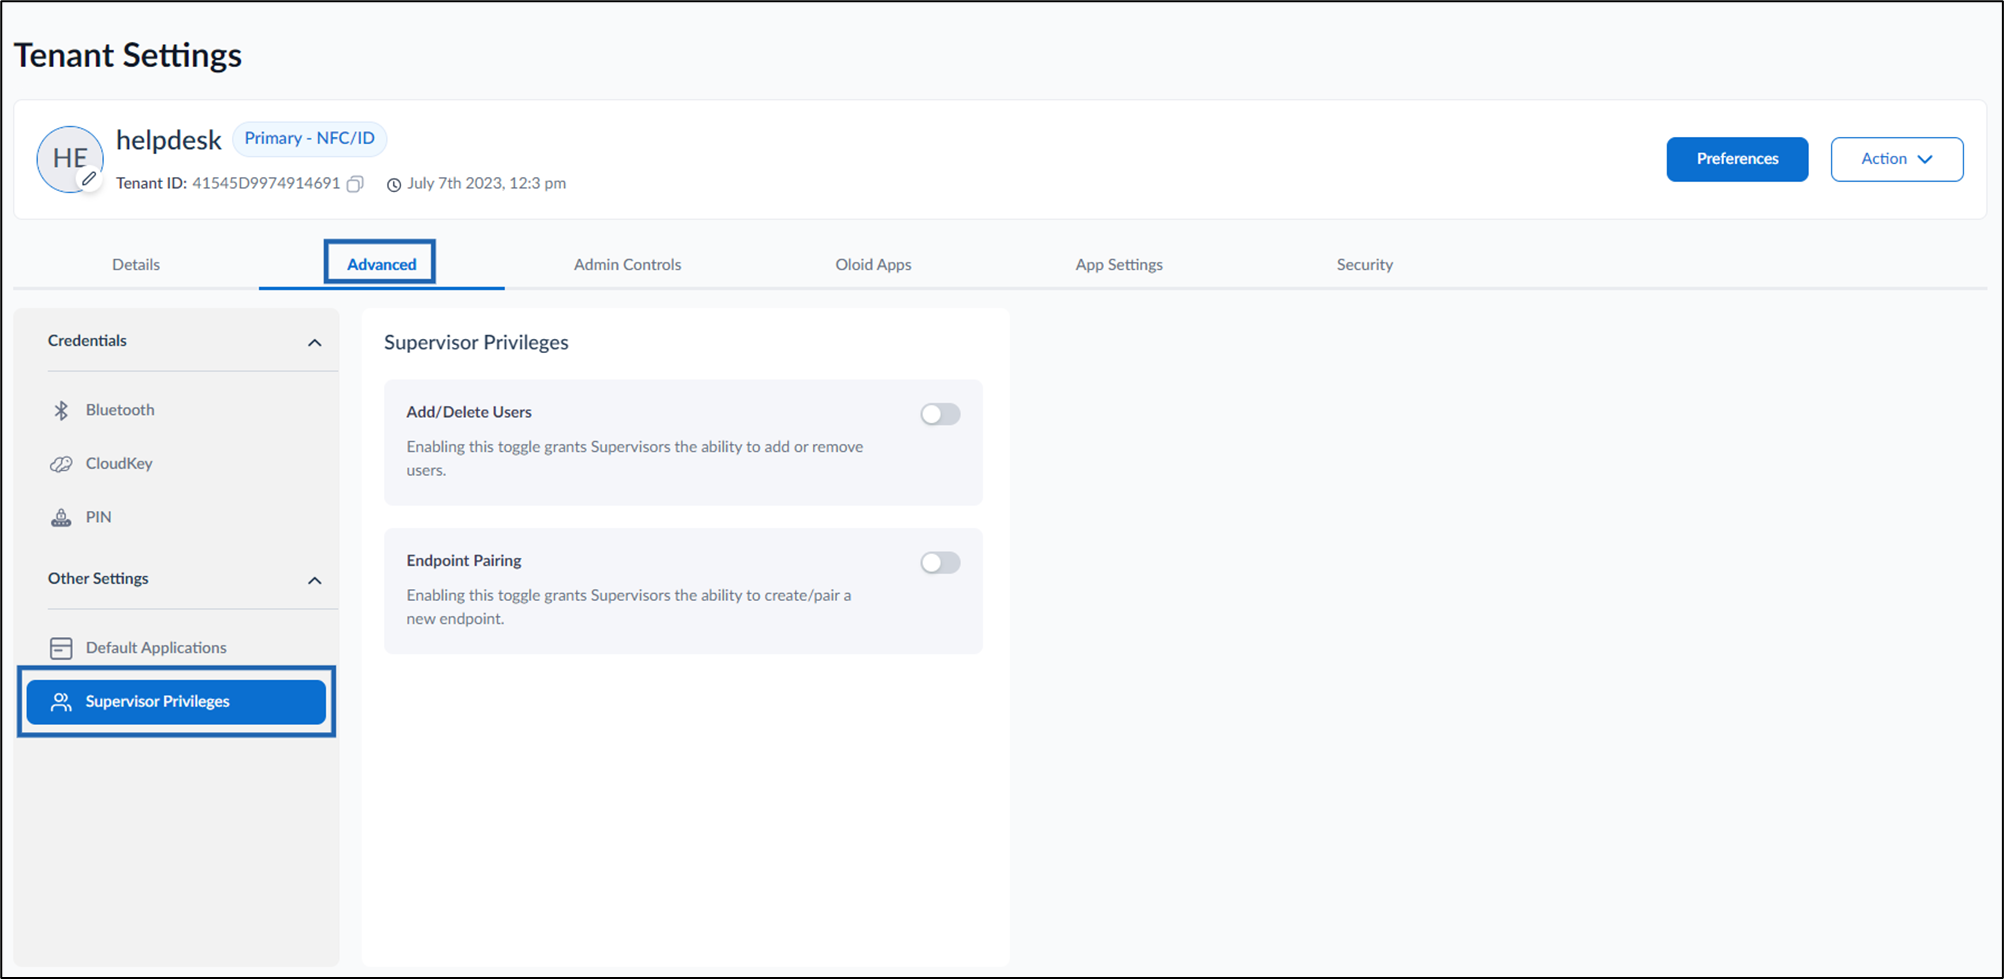
Task: Click the PIN keypad icon
Action: 61,517
